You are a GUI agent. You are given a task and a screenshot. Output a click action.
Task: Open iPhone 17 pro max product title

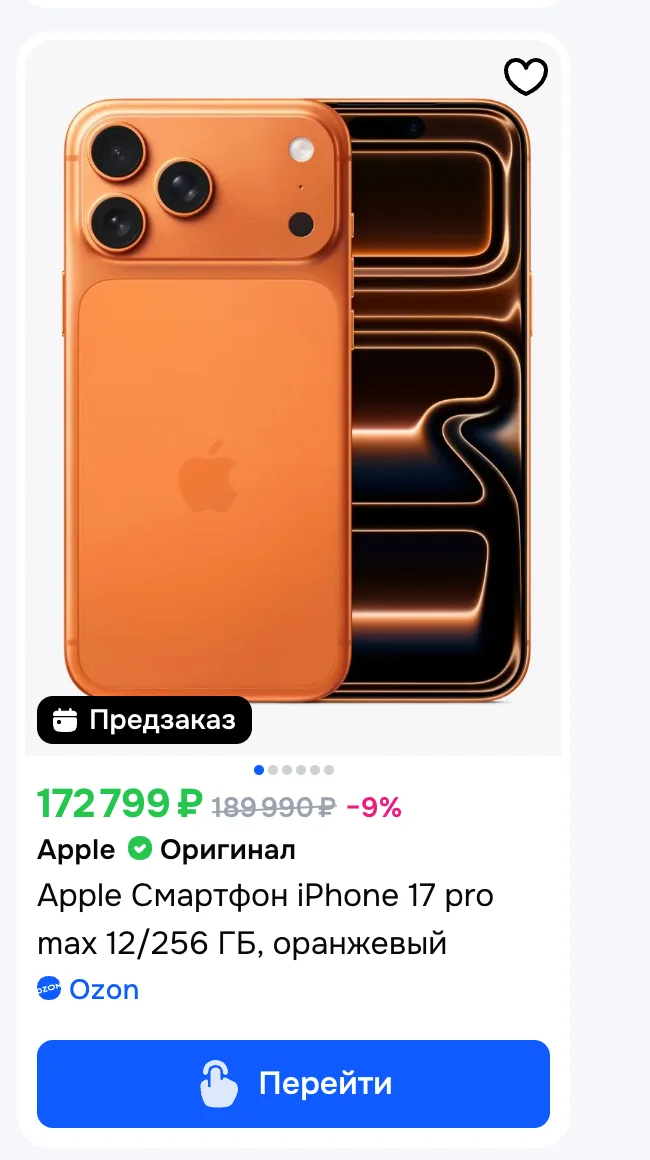click(265, 920)
